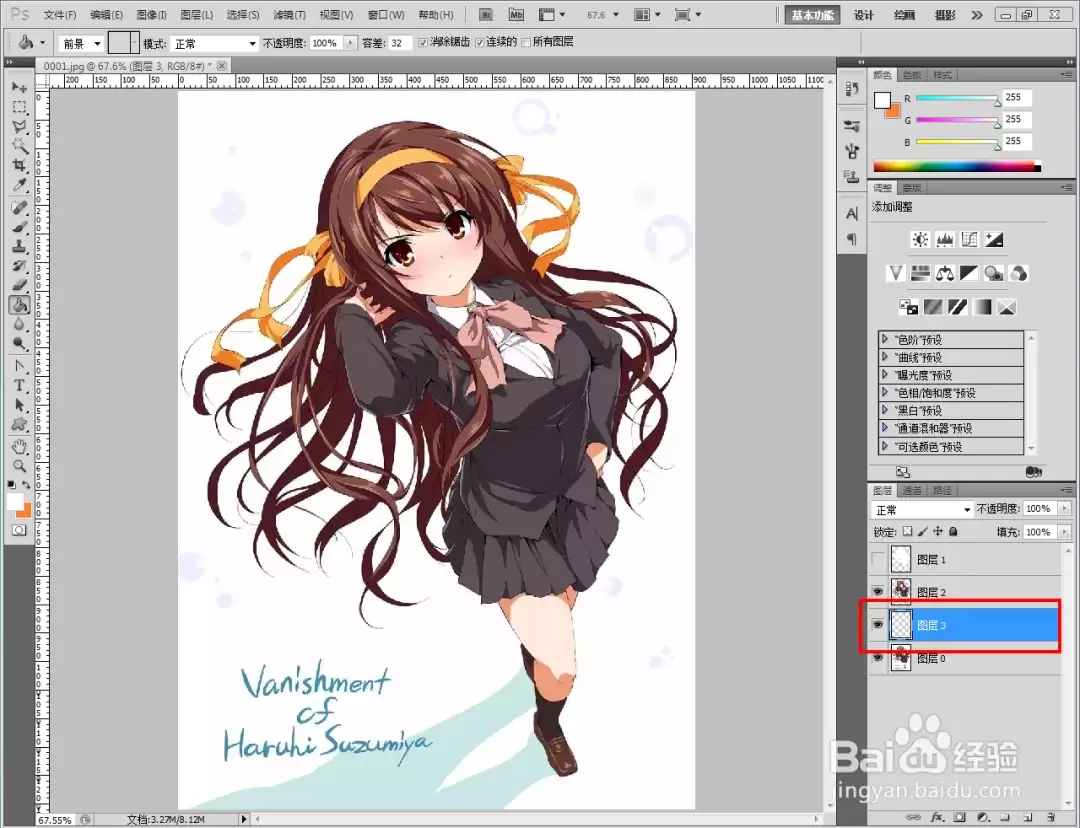Open the 文件(F) menu
1080x828 pixels.
pos(60,14)
